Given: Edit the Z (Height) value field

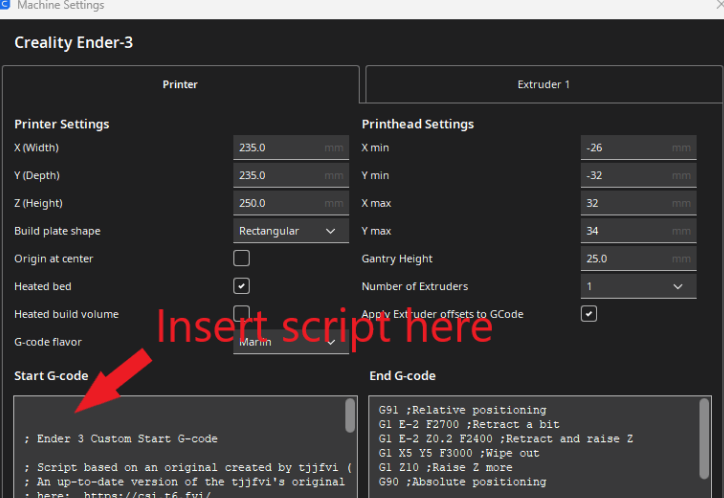Looking at the screenshot, I should click(291, 203).
